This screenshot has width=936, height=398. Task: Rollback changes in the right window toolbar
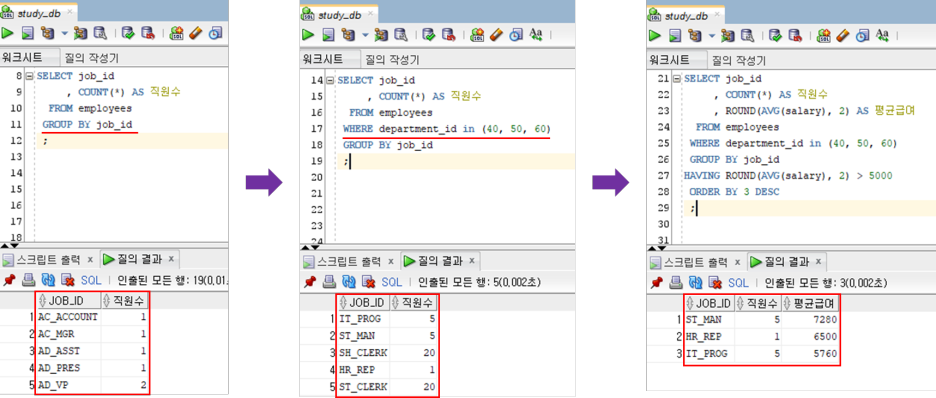click(x=795, y=35)
